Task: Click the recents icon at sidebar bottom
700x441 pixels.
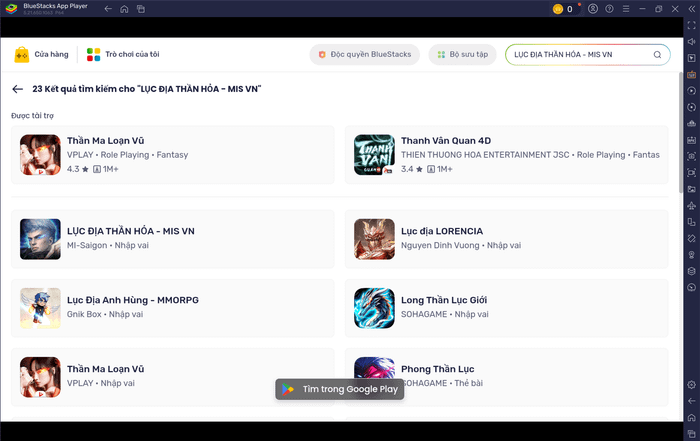Action: click(x=692, y=434)
